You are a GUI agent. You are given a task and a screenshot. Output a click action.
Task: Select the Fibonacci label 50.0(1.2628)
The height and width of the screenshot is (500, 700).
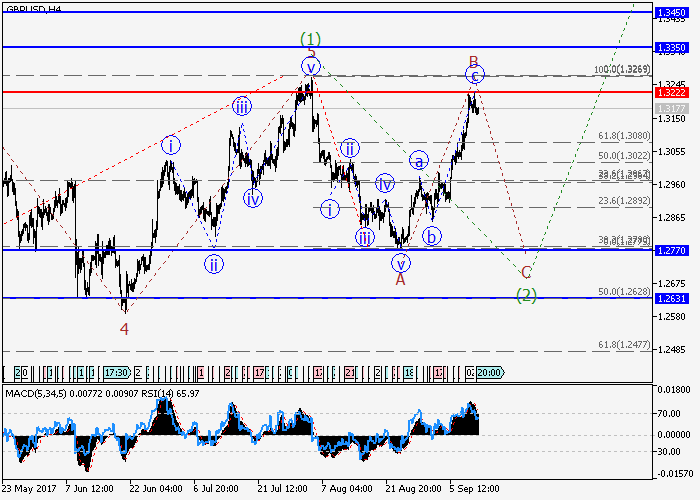tap(624, 292)
